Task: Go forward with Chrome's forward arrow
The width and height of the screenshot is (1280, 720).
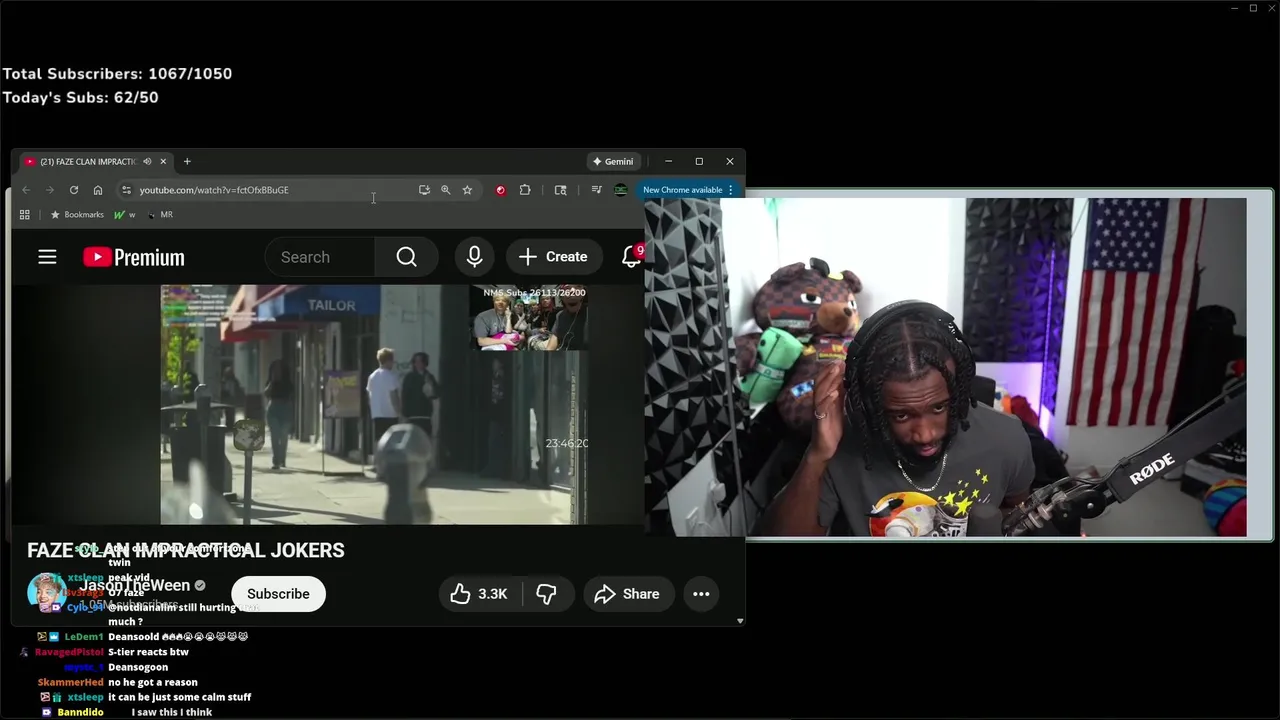Action: pos(49,190)
